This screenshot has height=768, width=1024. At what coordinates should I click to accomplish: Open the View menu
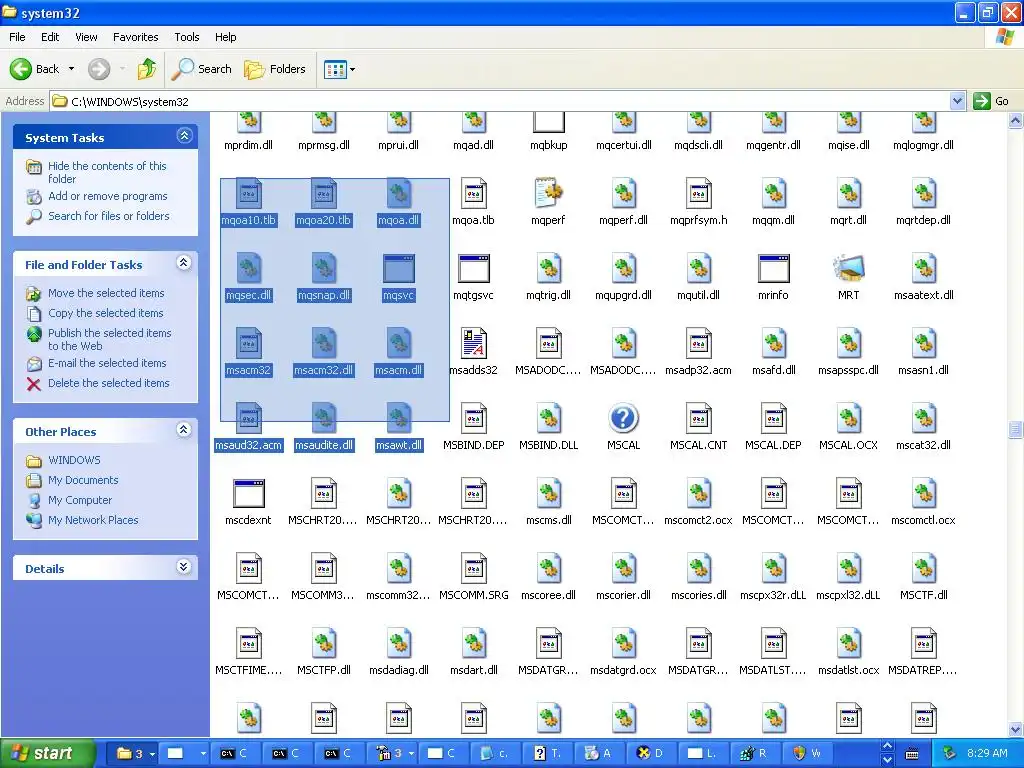click(x=86, y=37)
